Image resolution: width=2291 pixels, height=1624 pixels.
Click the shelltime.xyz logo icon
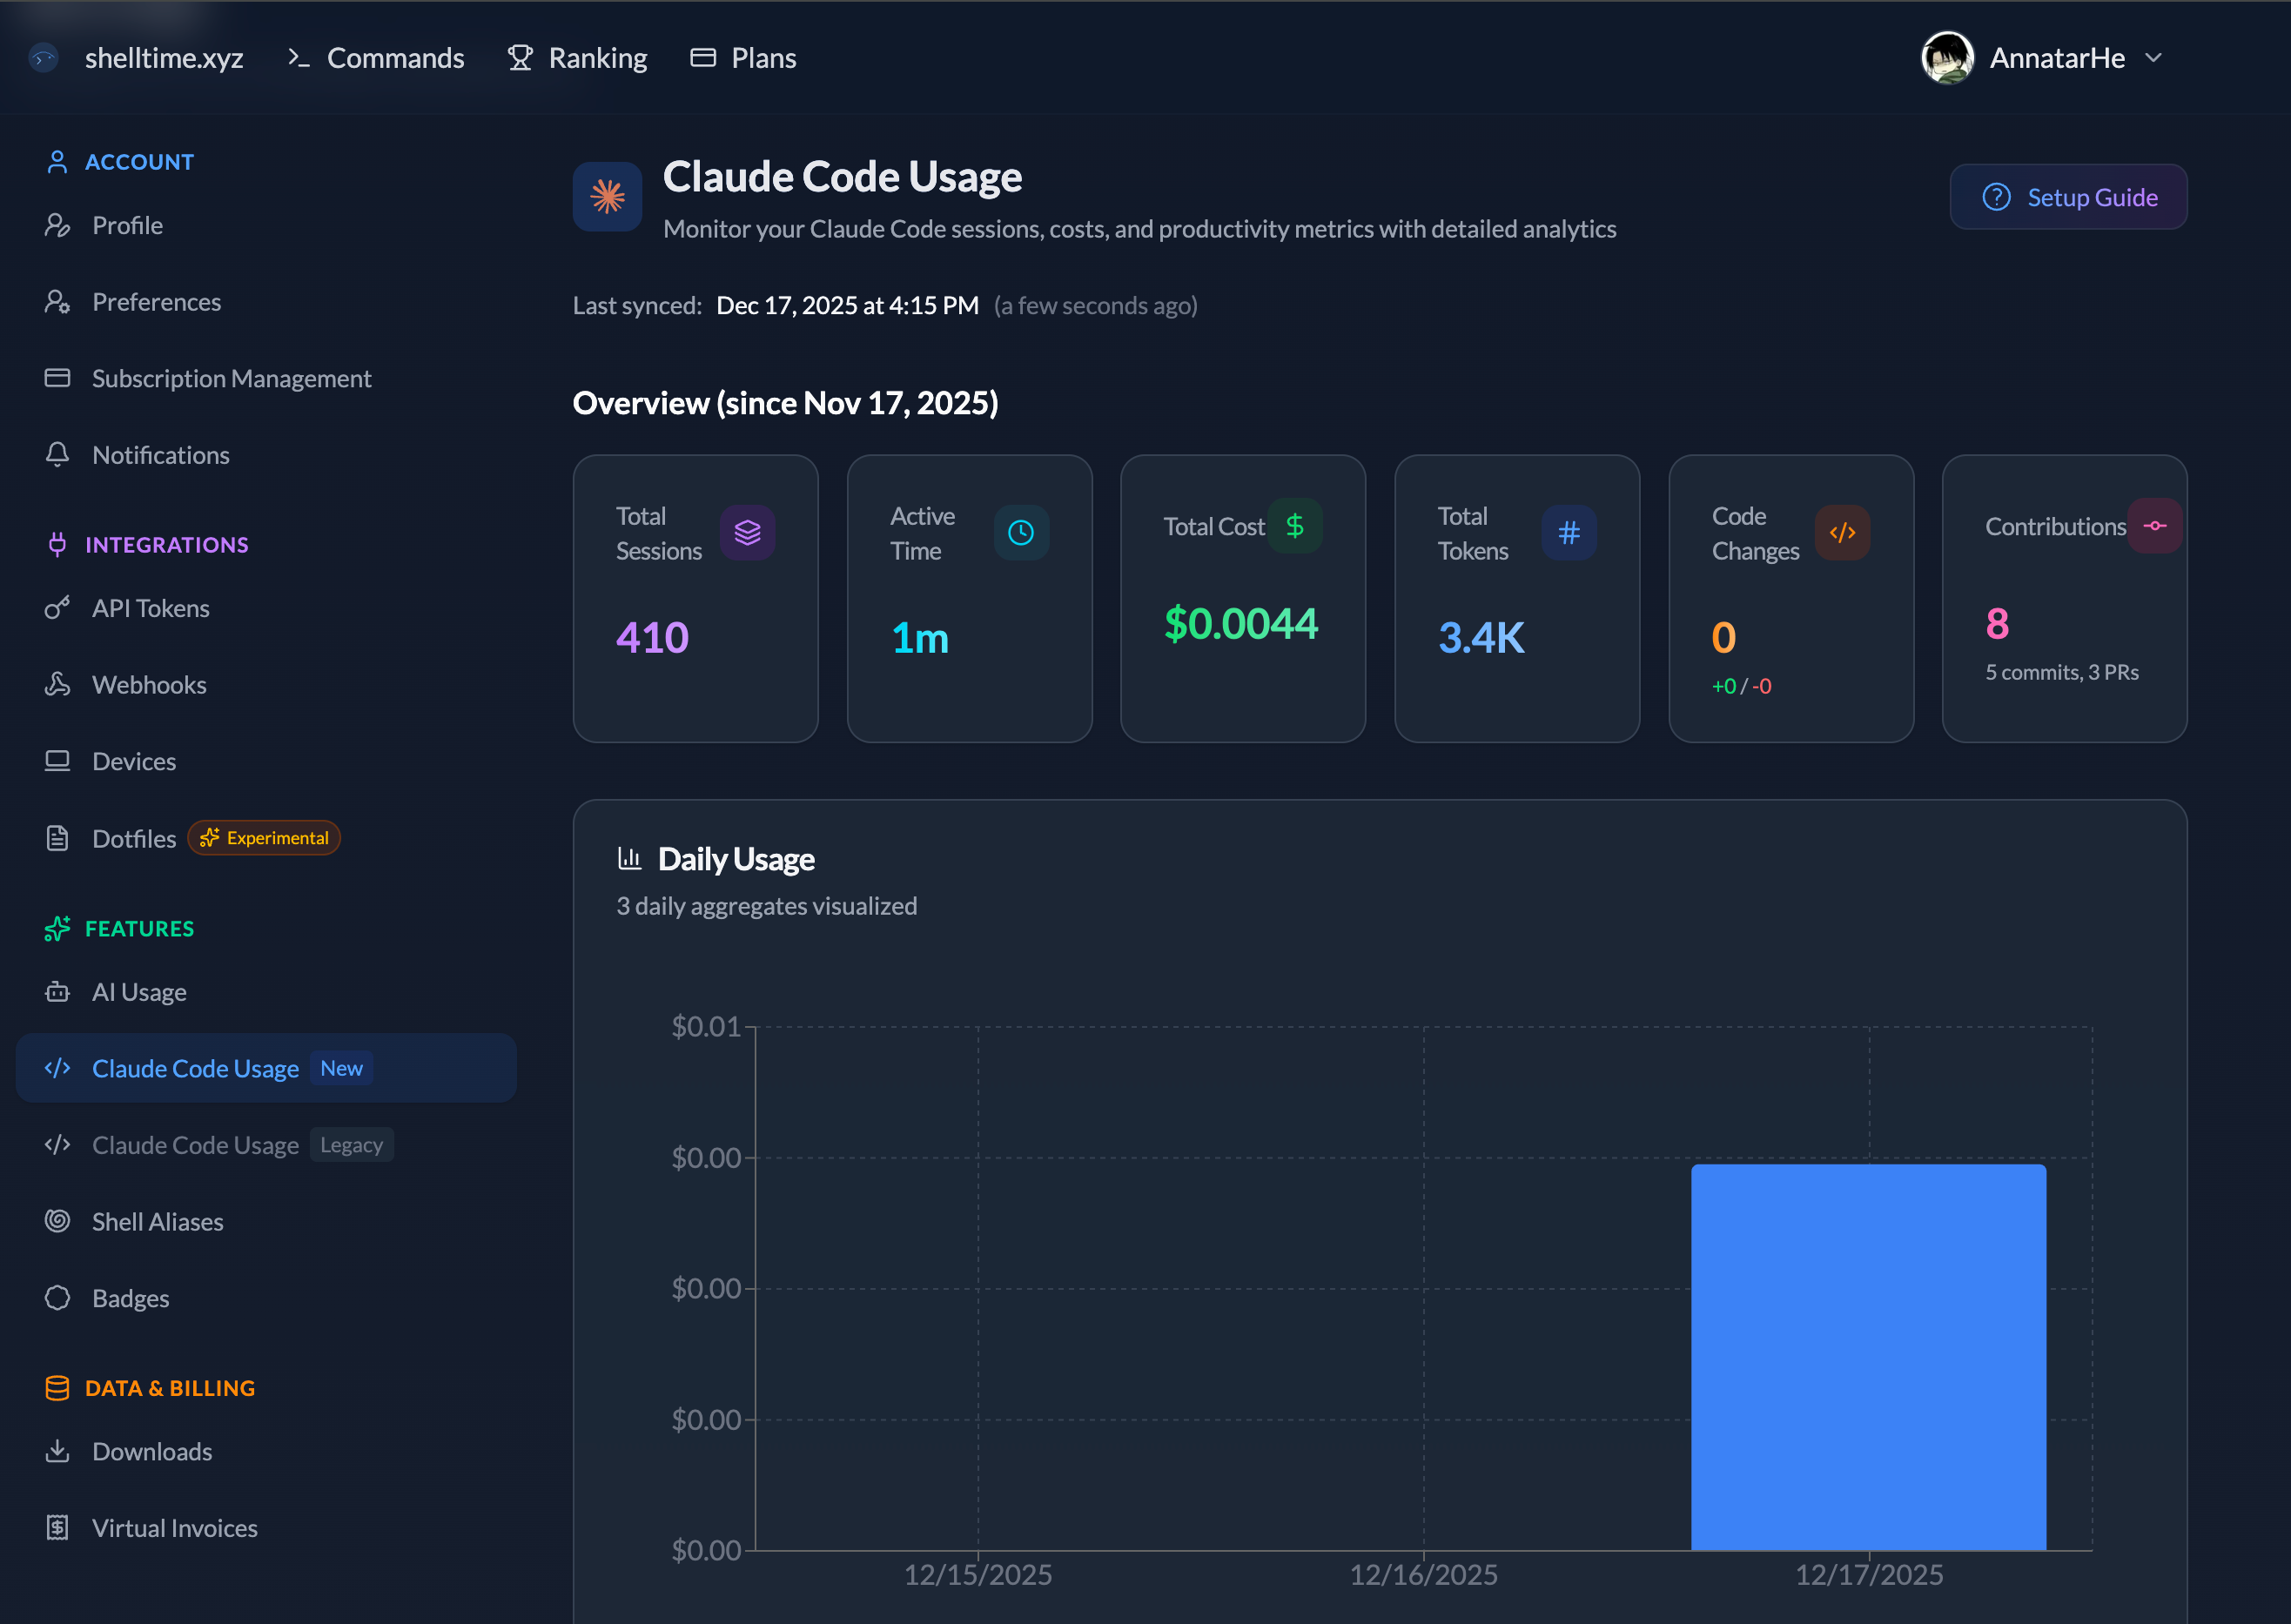pyautogui.click(x=43, y=58)
